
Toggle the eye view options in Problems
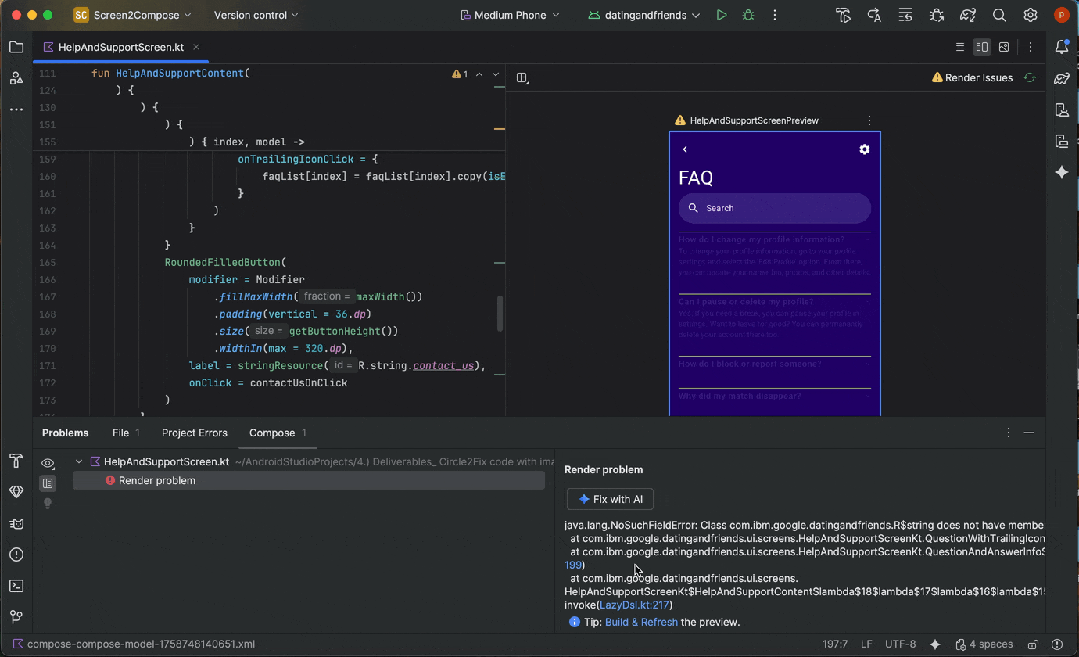pyautogui.click(x=47, y=463)
